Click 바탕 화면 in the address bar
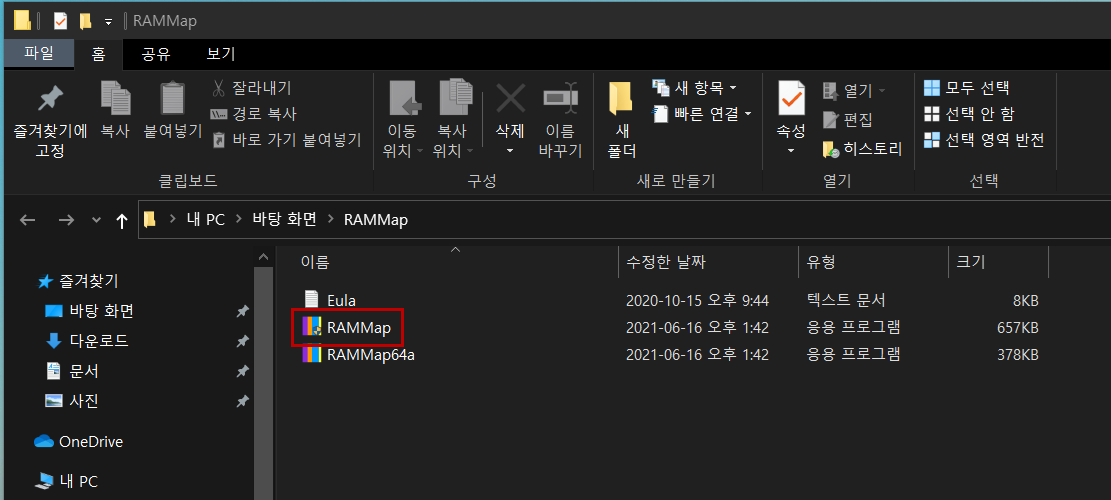 pos(285,220)
